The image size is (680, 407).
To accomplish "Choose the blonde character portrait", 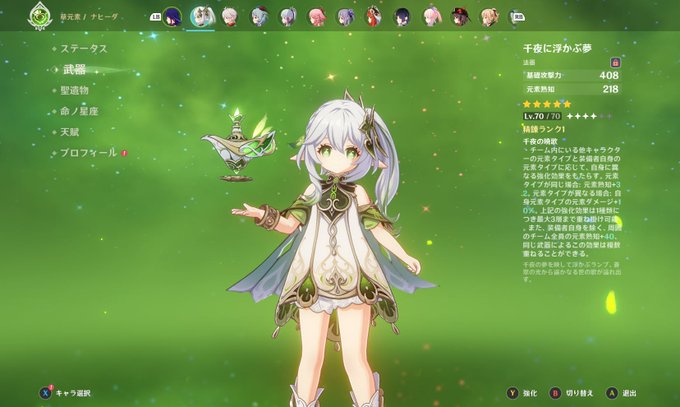I will [489, 17].
